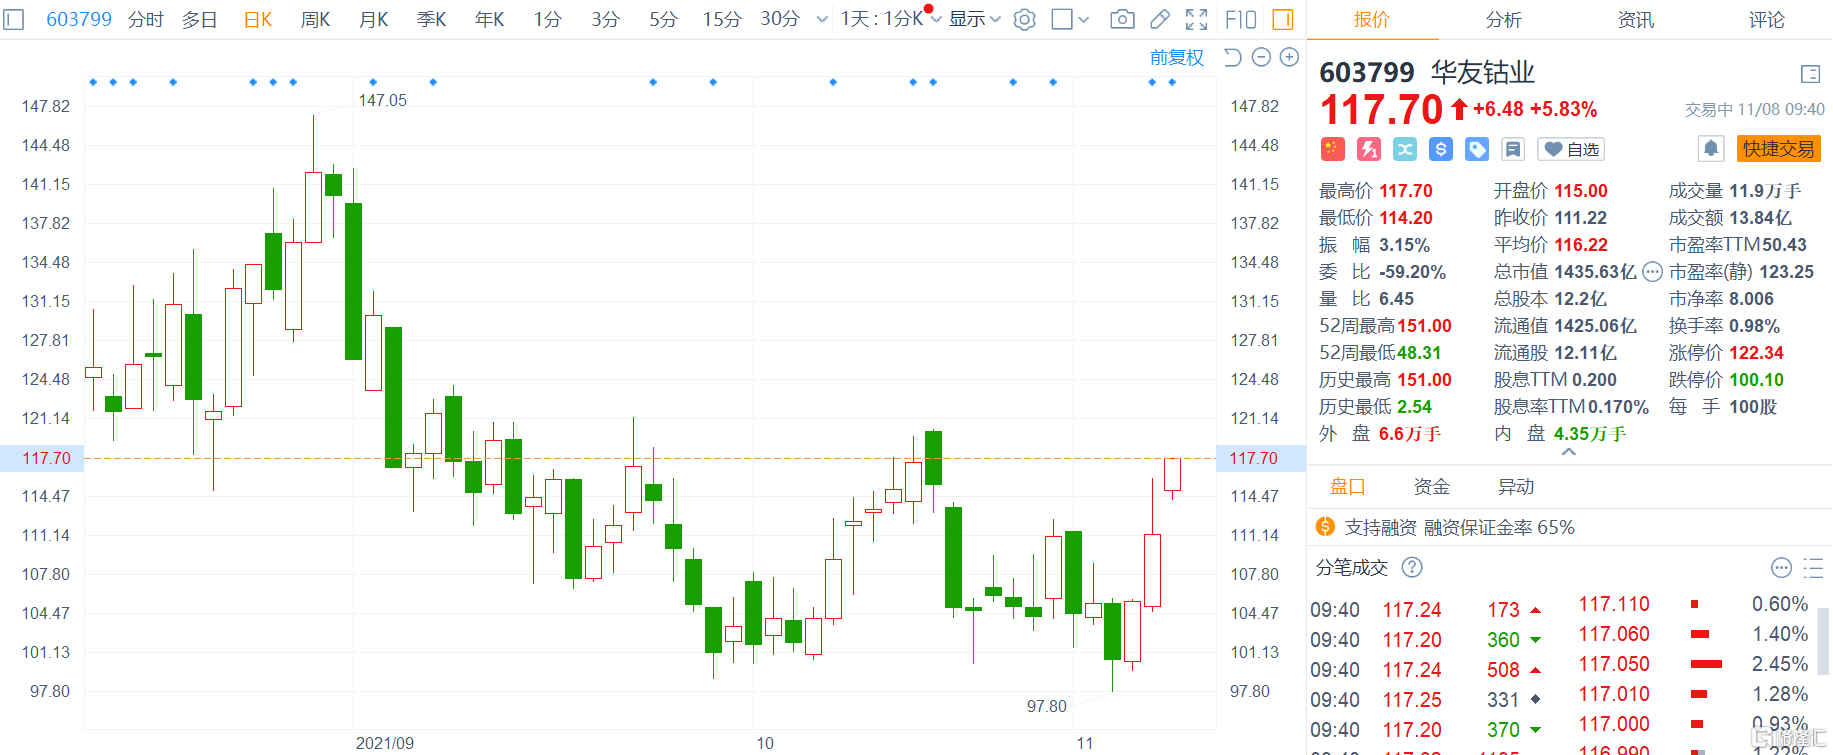Open the 分析 analysis tab
The width and height of the screenshot is (1833, 755).
click(x=1504, y=19)
